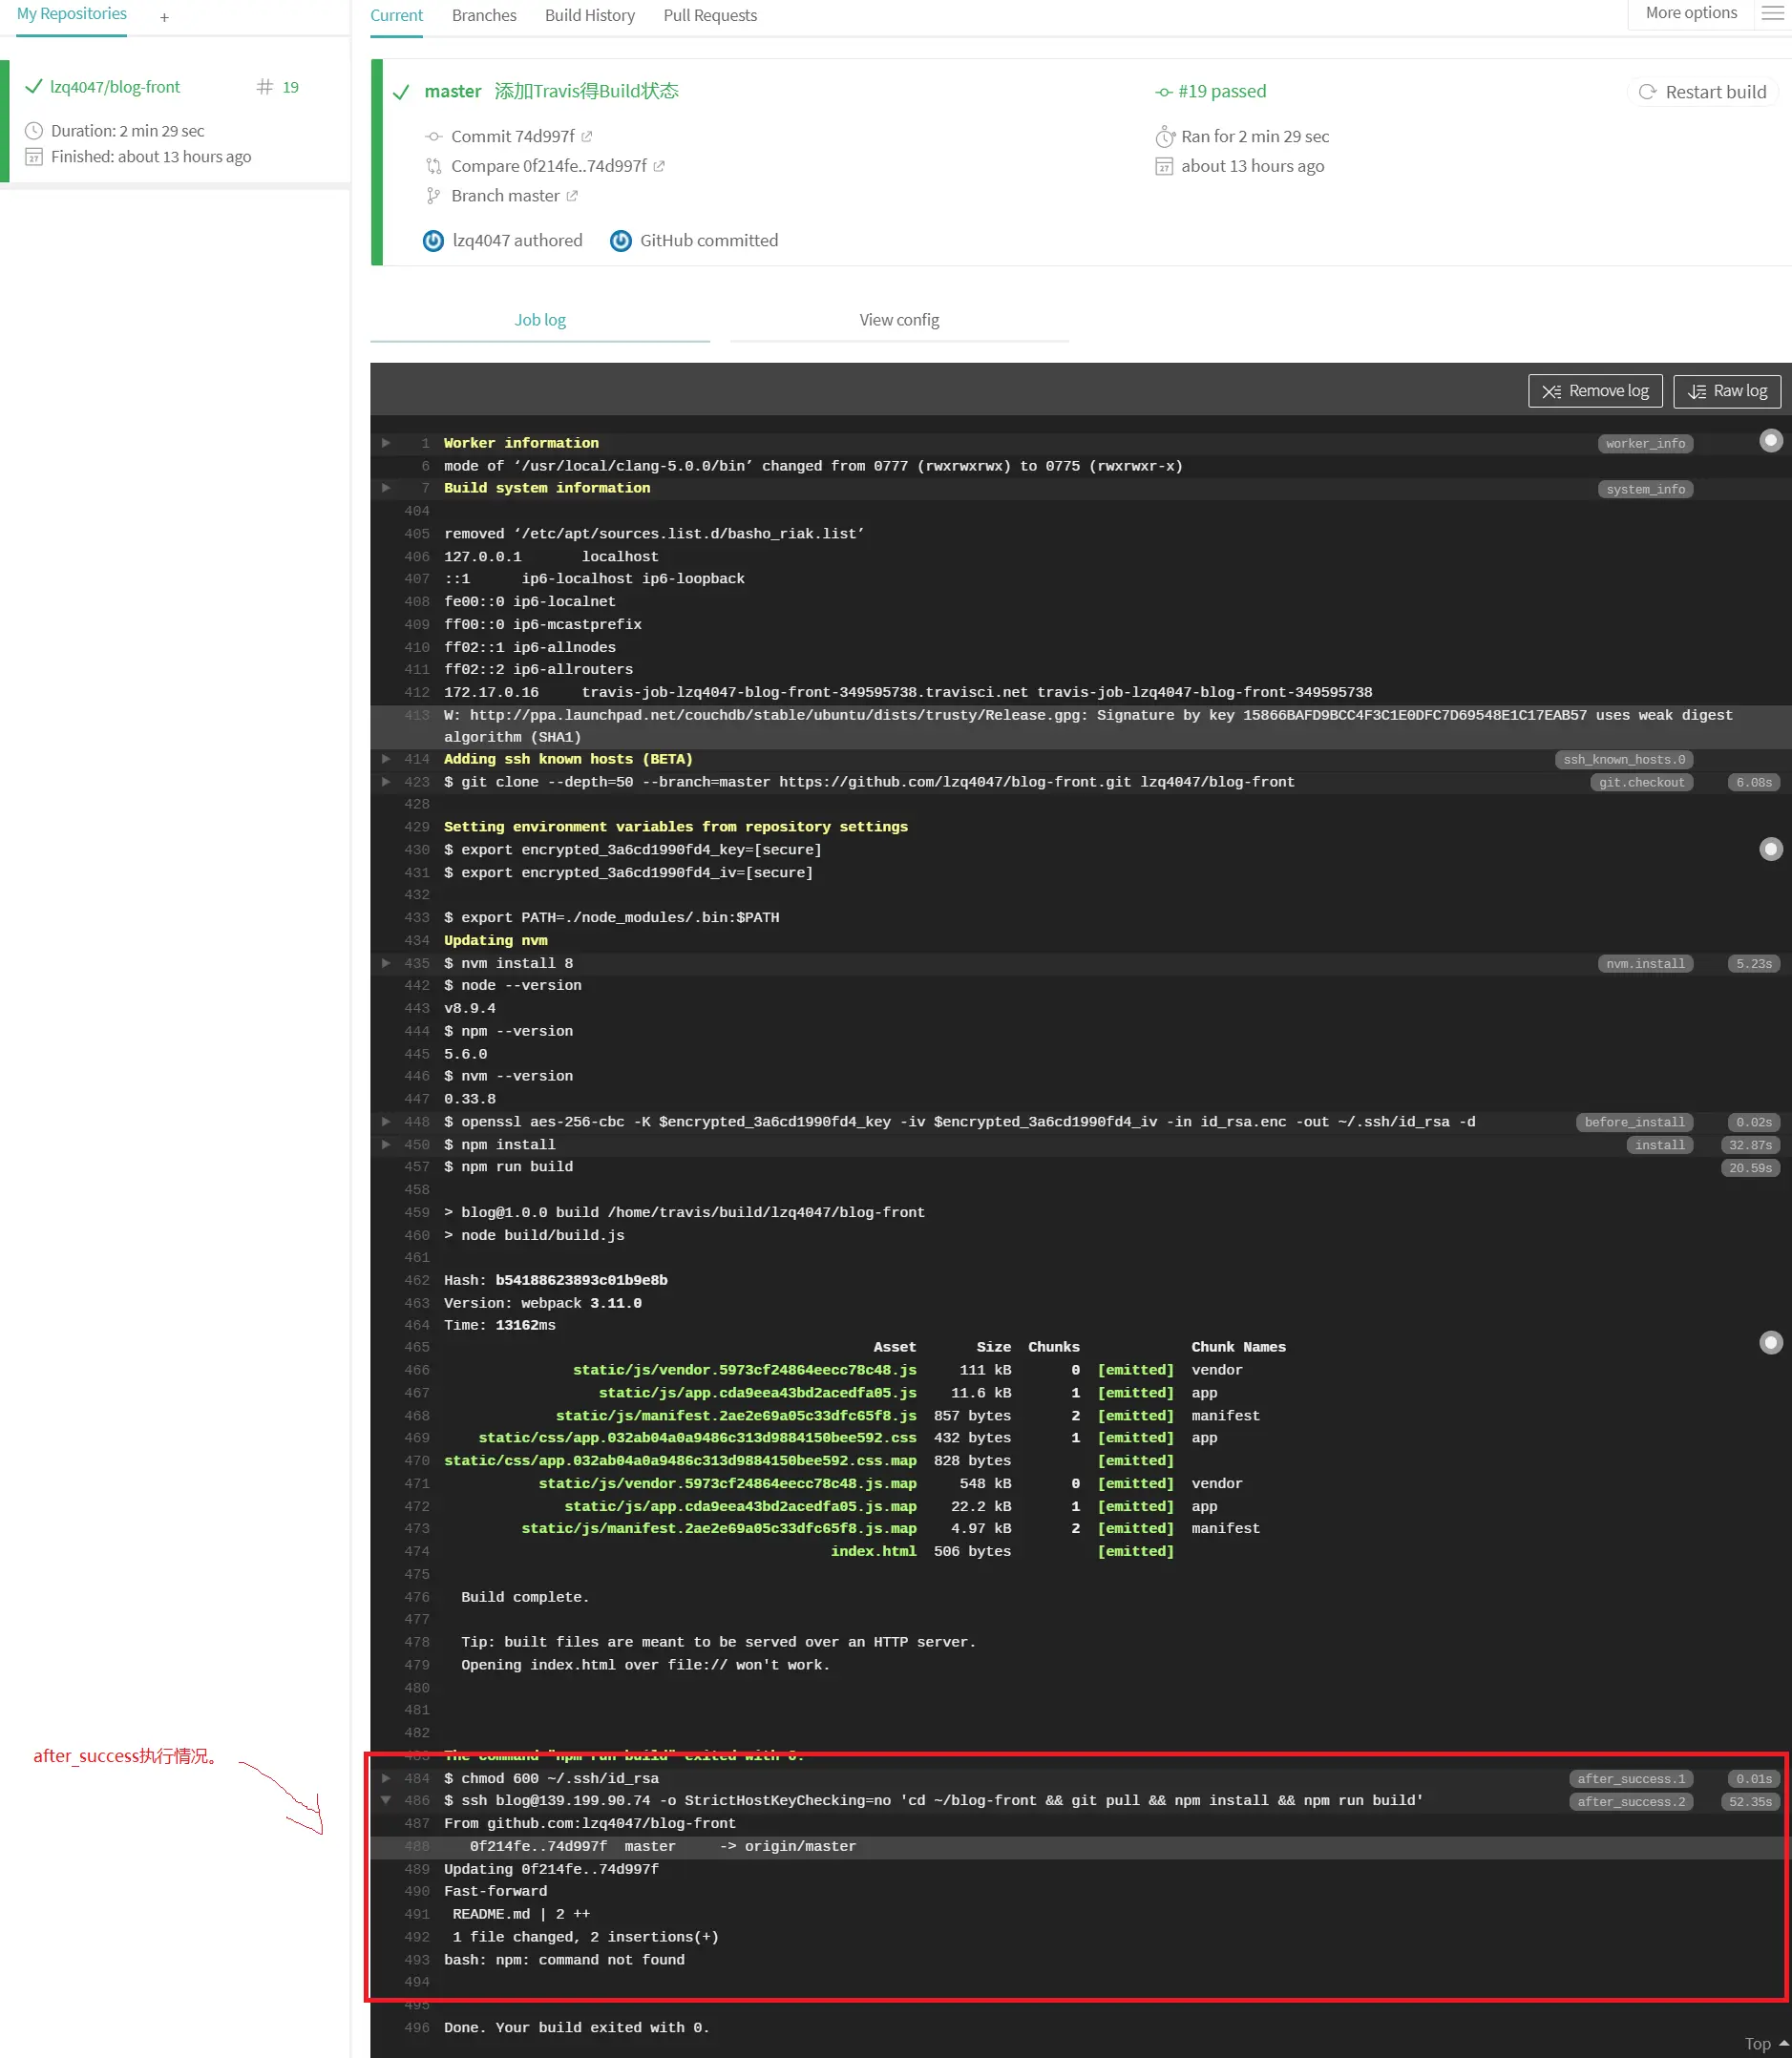Click the clock icon beside Duration in sidebar
The width and height of the screenshot is (1792, 2058).
coord(34,131)
